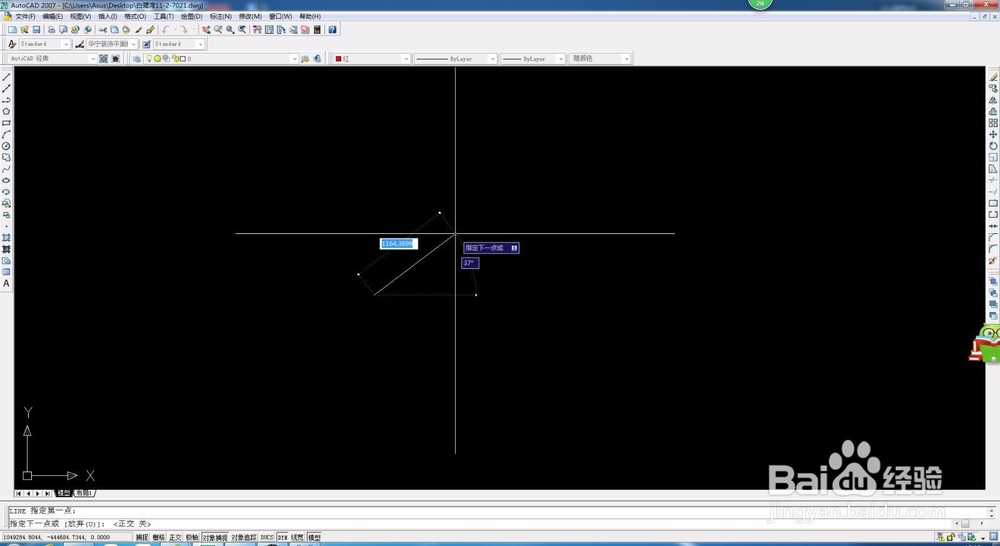
Task: Select the Rectangle draw tool
Action: coord(6,122)
